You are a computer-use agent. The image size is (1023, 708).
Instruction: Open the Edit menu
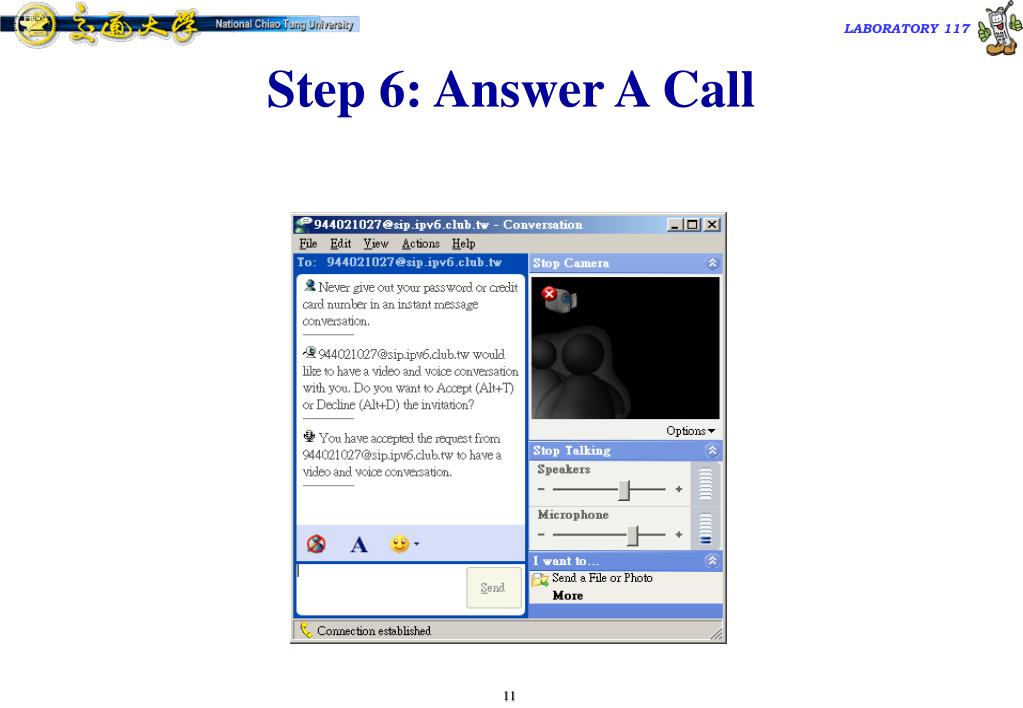[341, 243]
